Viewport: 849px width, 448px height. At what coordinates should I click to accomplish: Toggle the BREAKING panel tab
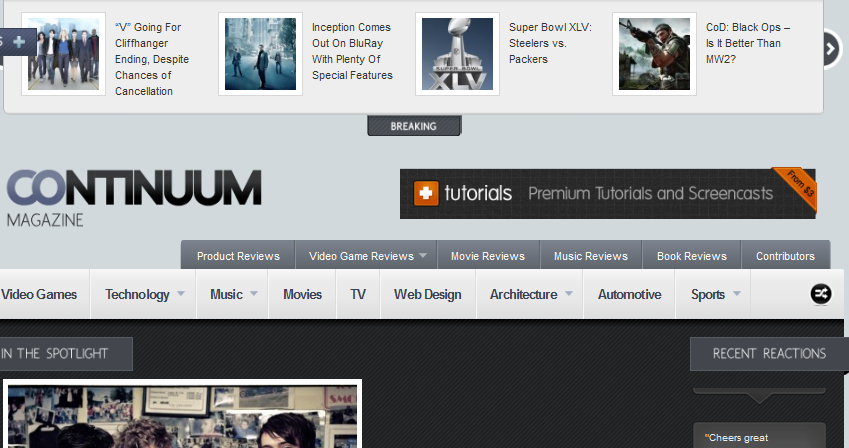[x=414, y=126]
